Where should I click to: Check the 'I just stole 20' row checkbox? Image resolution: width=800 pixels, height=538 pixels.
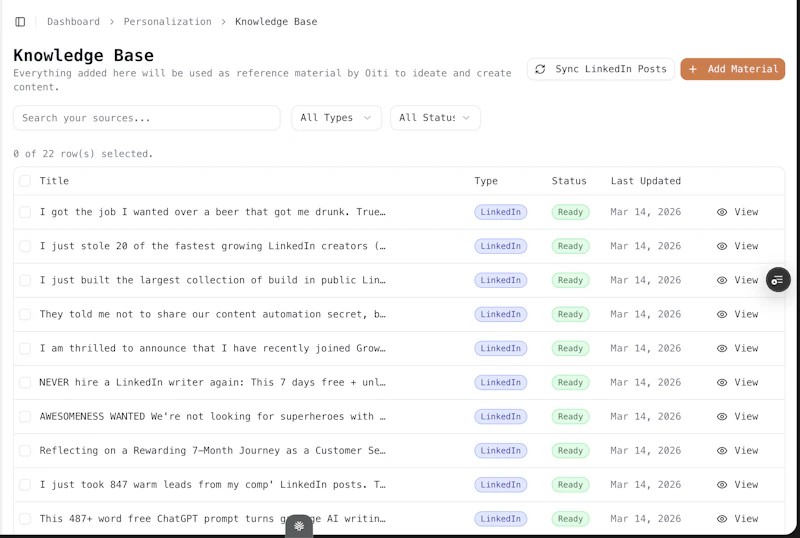[x=25, y=246]
